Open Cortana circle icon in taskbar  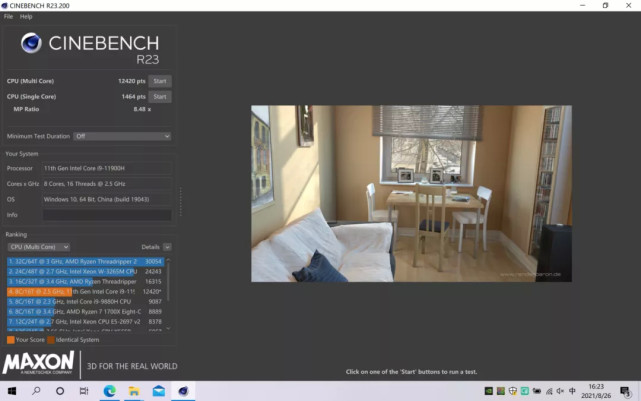[x=60, y=391]
